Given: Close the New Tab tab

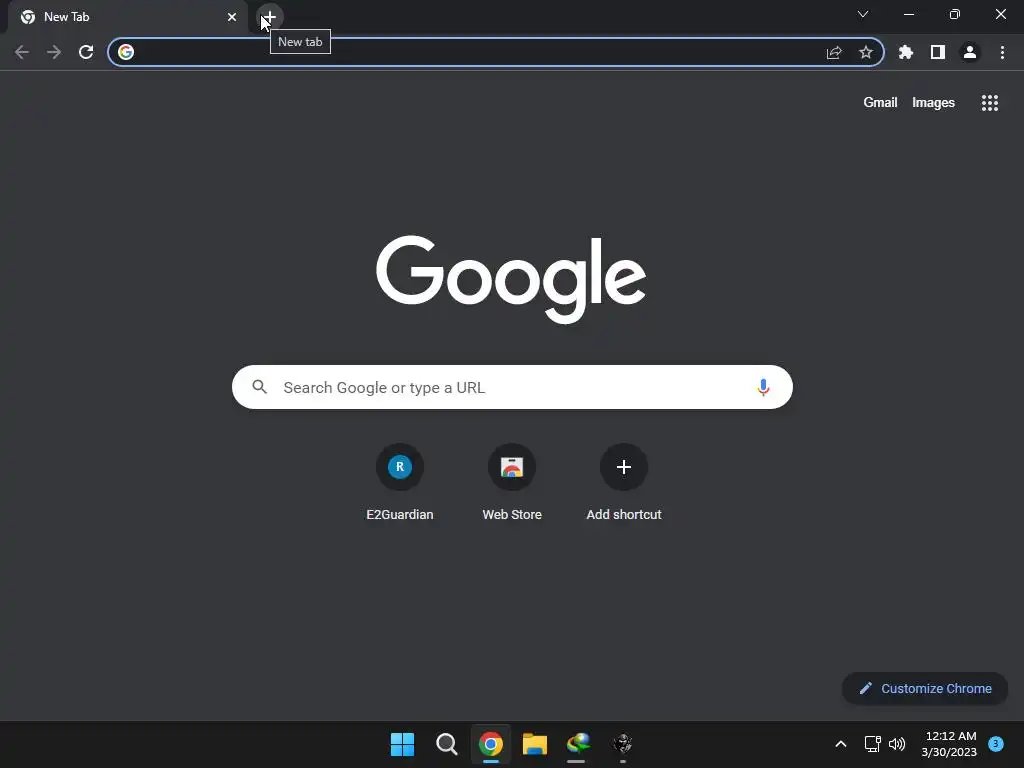Looking at the screenshot, I should coord(232,17).
